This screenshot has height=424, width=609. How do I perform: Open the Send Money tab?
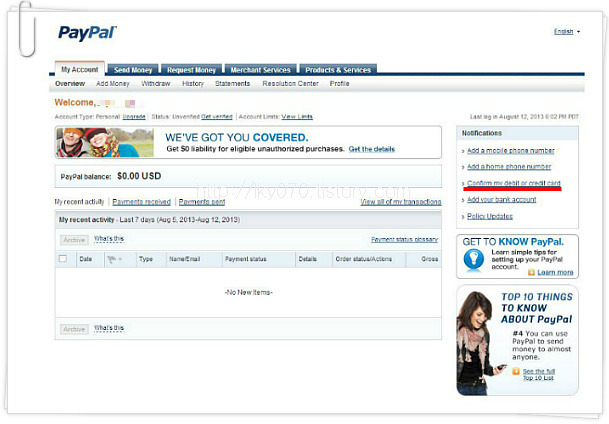(133, 70)
